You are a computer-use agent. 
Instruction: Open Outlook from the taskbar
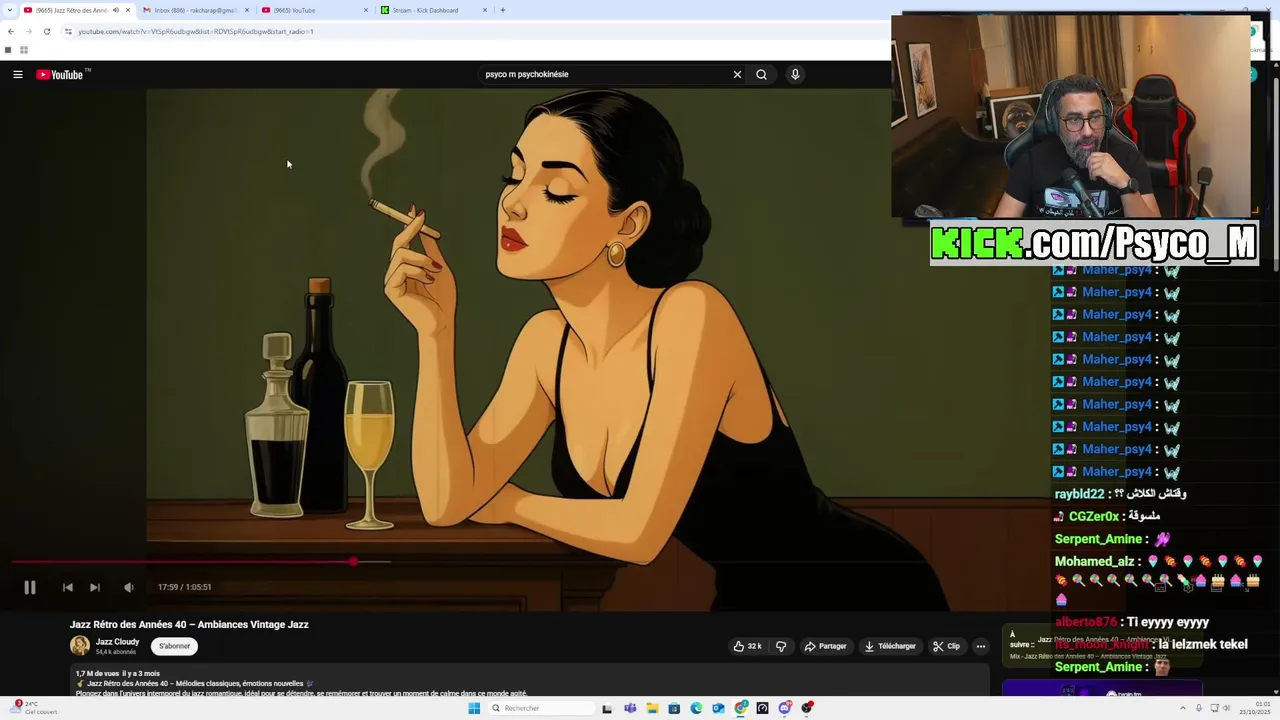[718, 708]
